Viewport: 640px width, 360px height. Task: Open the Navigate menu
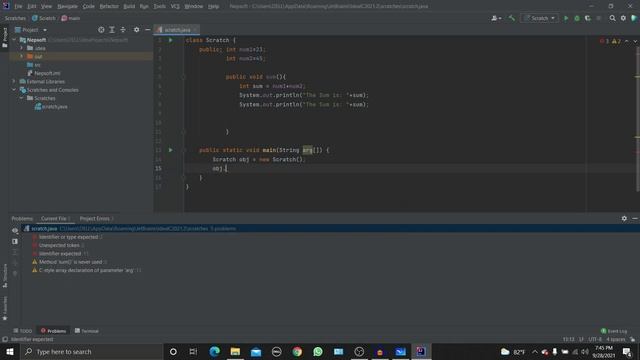(x=67, y=7)
